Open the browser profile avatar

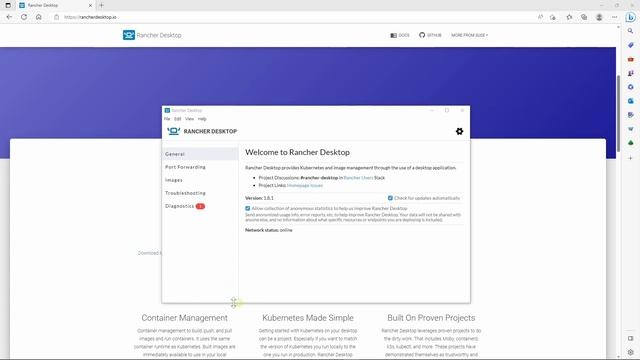[599, 17]
